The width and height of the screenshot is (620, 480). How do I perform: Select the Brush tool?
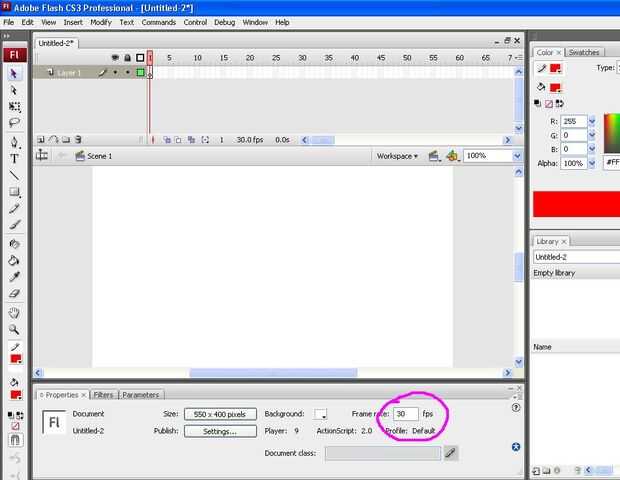15,225
